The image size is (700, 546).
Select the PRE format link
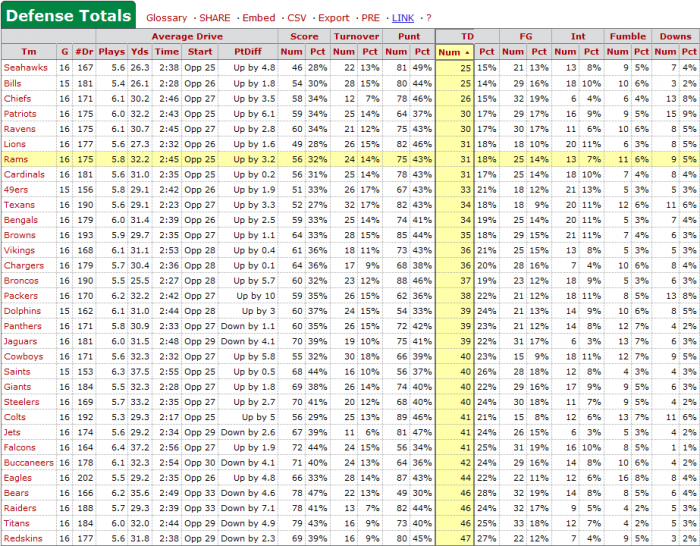[x=371, y=18]
